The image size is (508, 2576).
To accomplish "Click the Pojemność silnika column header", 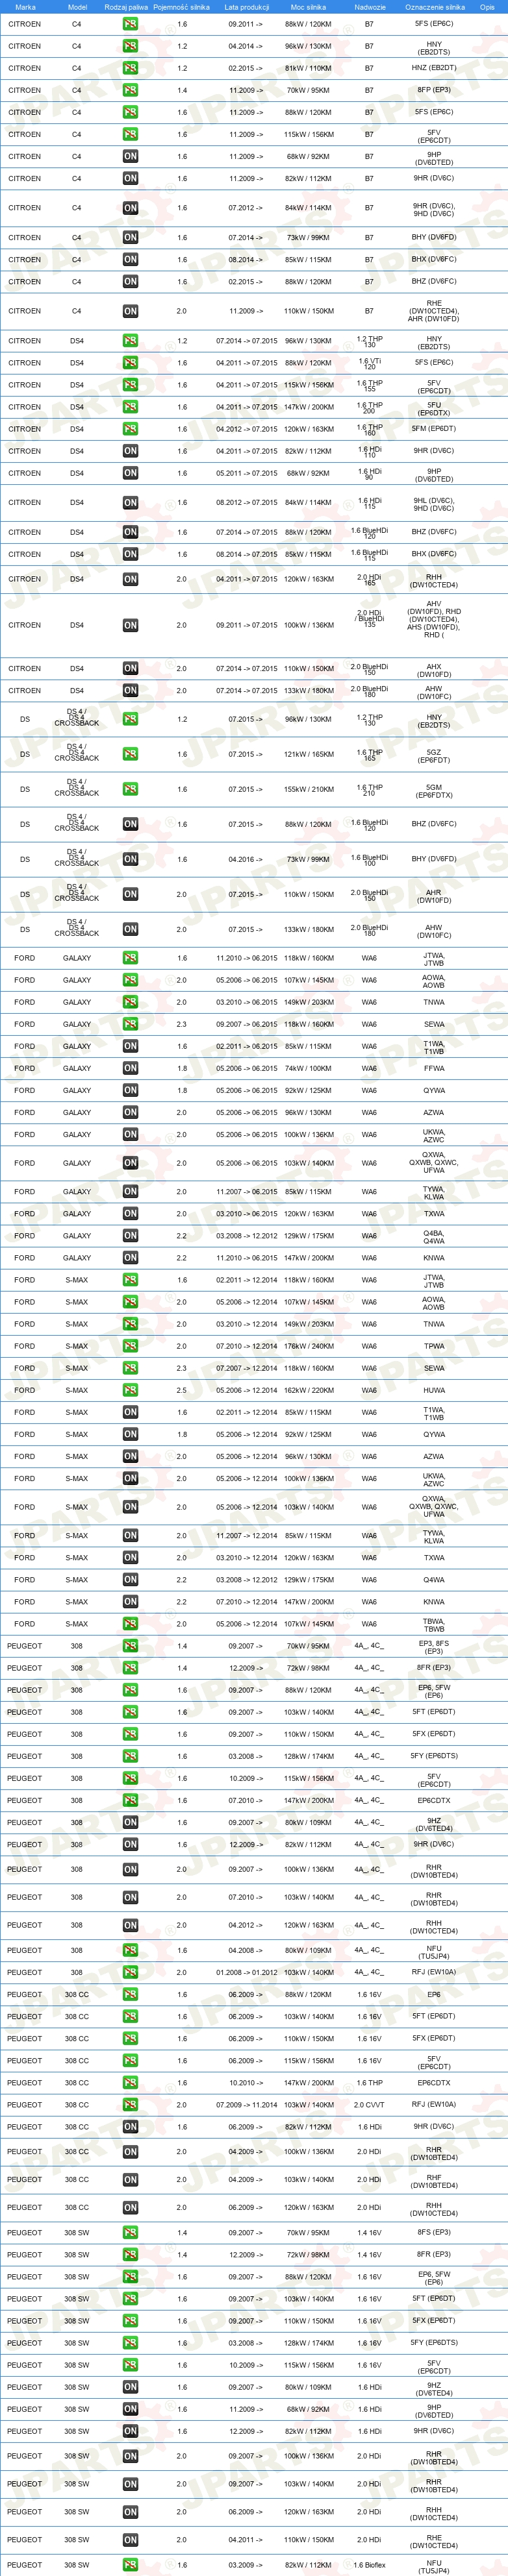I will (x=181, y=7).
